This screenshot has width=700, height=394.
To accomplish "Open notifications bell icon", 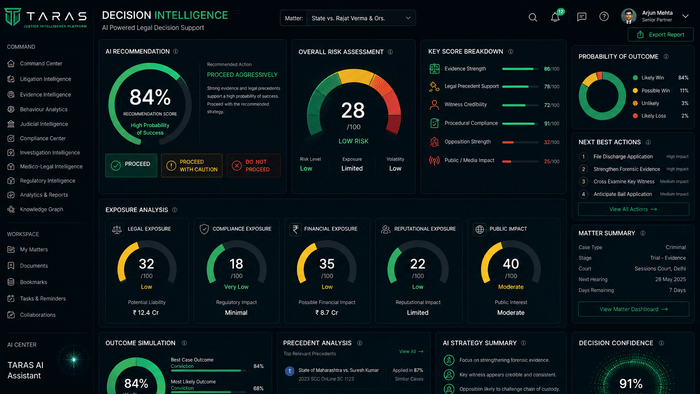I will [555, 17].
